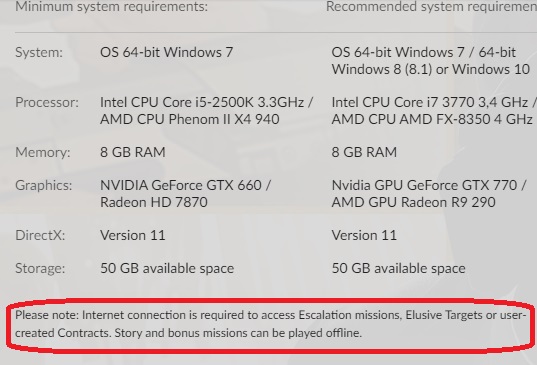This screenshot has height=365, width=537.
Task: Select the Memory label
Action: [43, 152]
